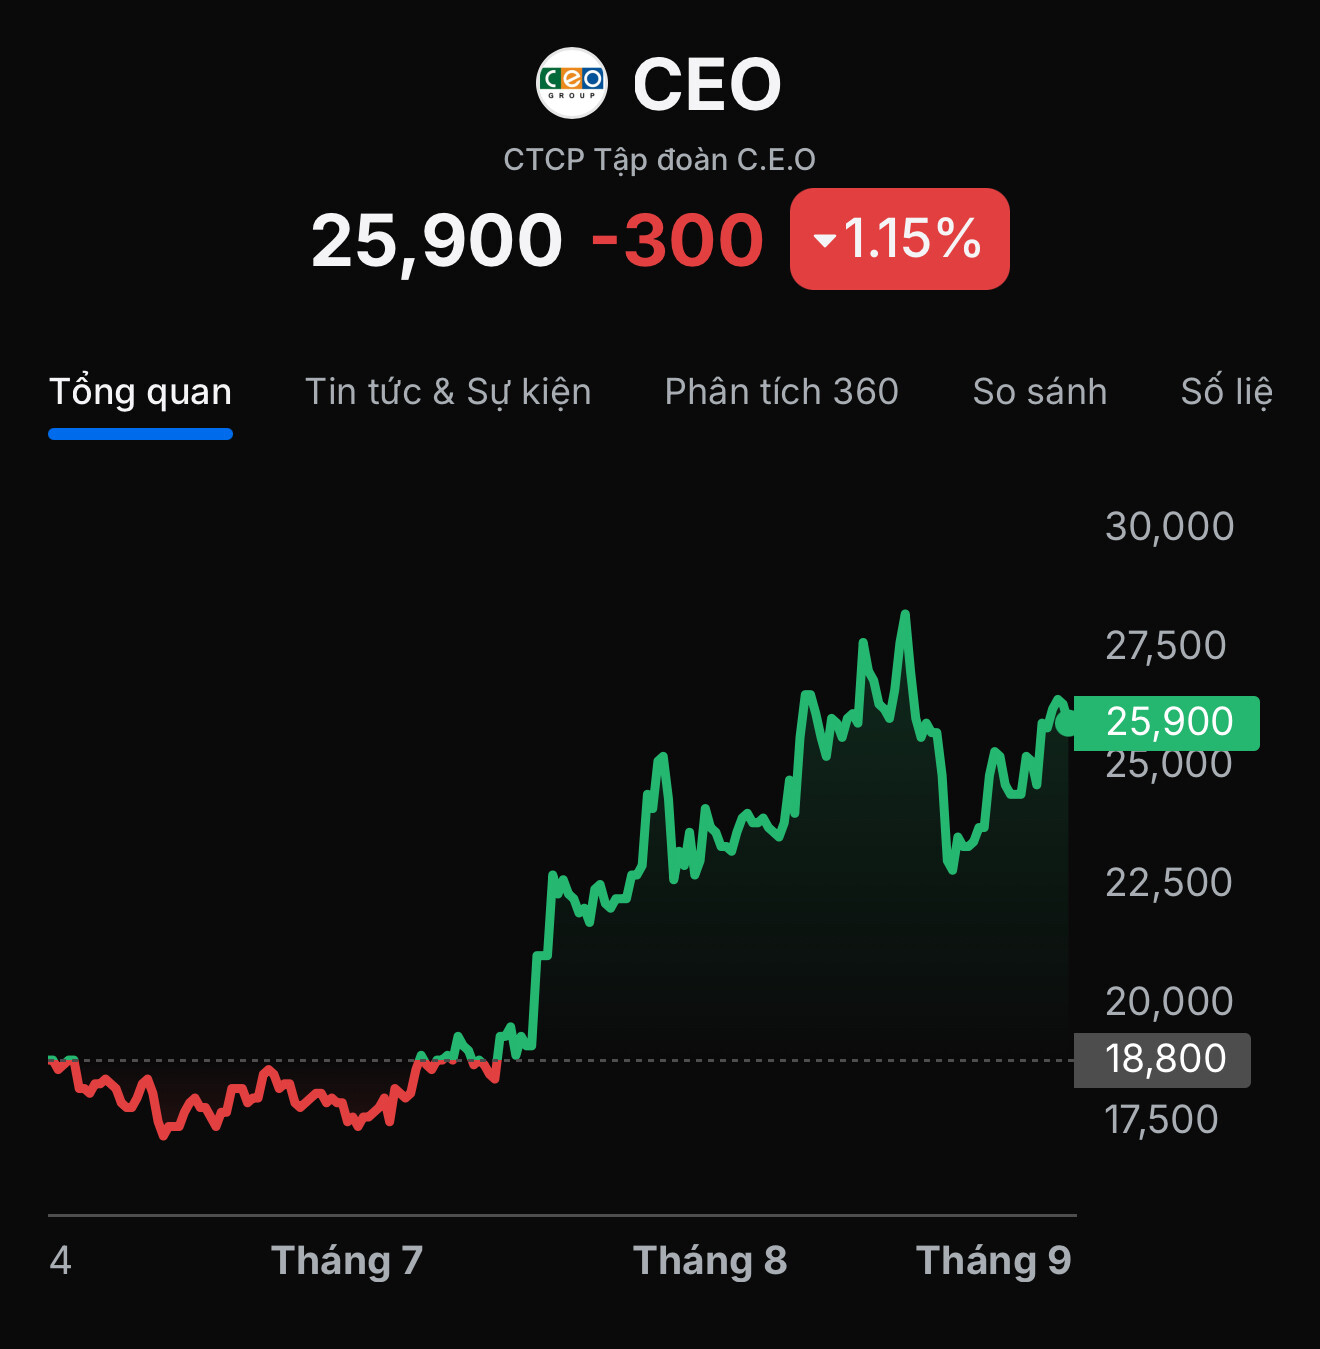Click company name CTCP Tập đoàn C.E.O
Image resolution: width=1320 pixels, height=1349 pixels.
[x=660, y=159]
